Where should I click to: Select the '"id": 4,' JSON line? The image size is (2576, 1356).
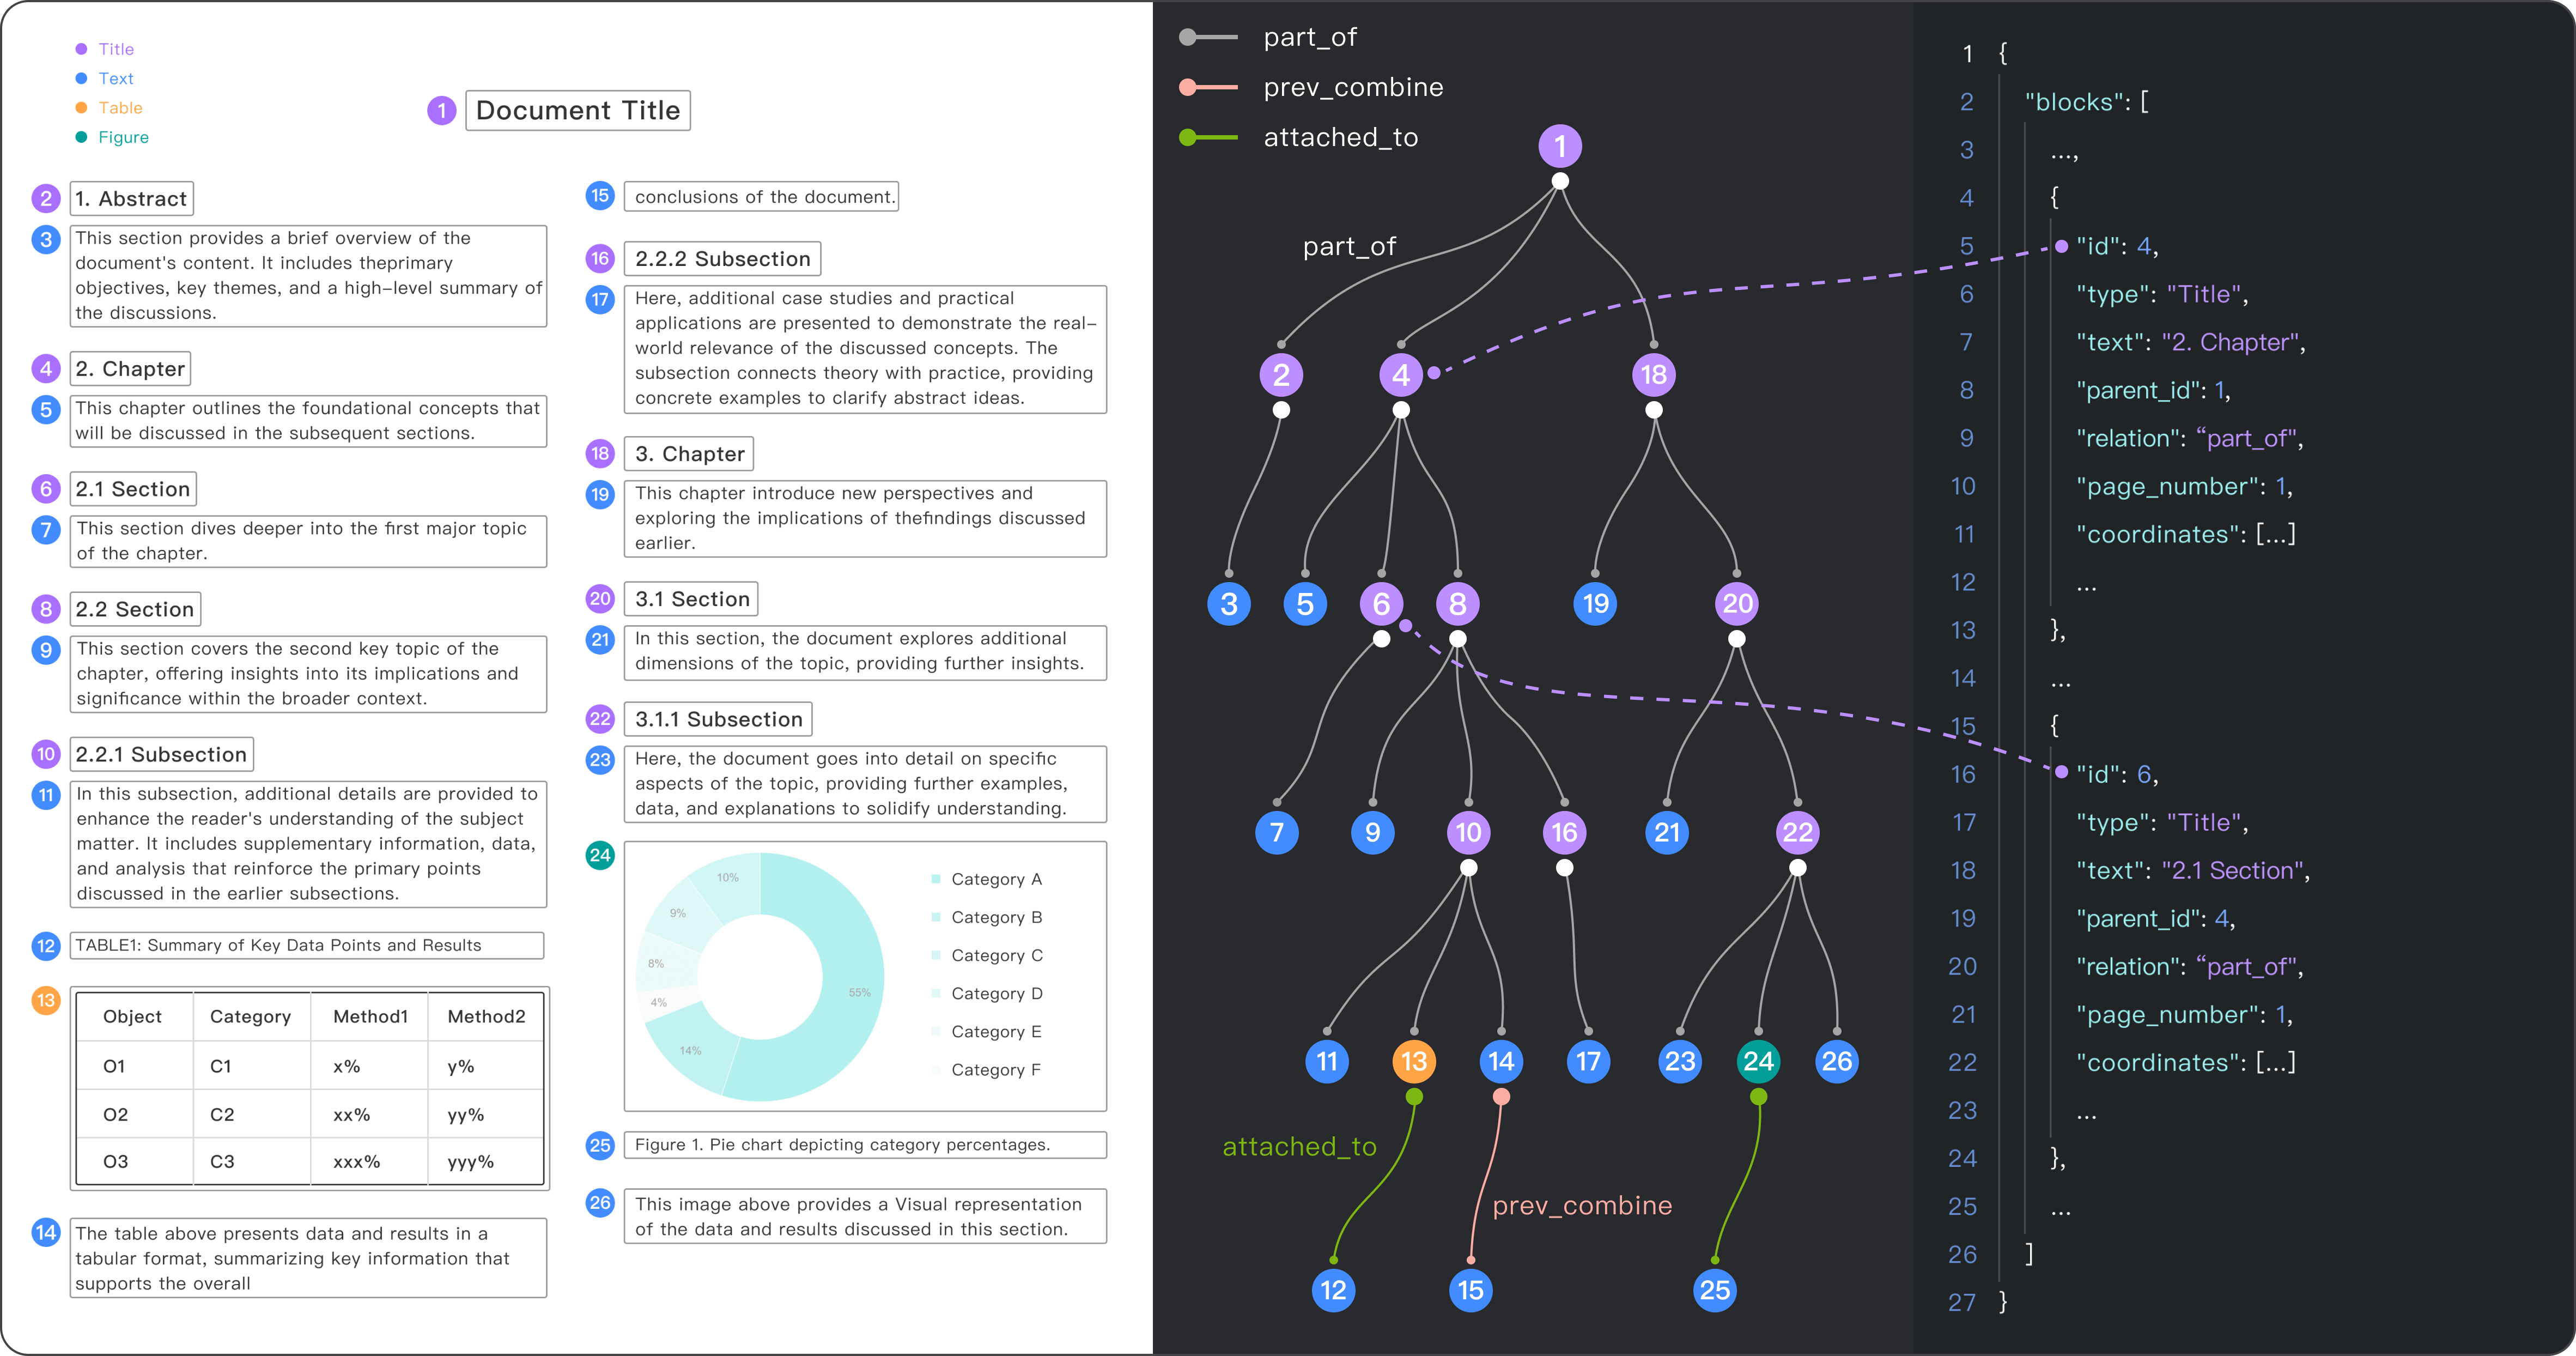2117,246
